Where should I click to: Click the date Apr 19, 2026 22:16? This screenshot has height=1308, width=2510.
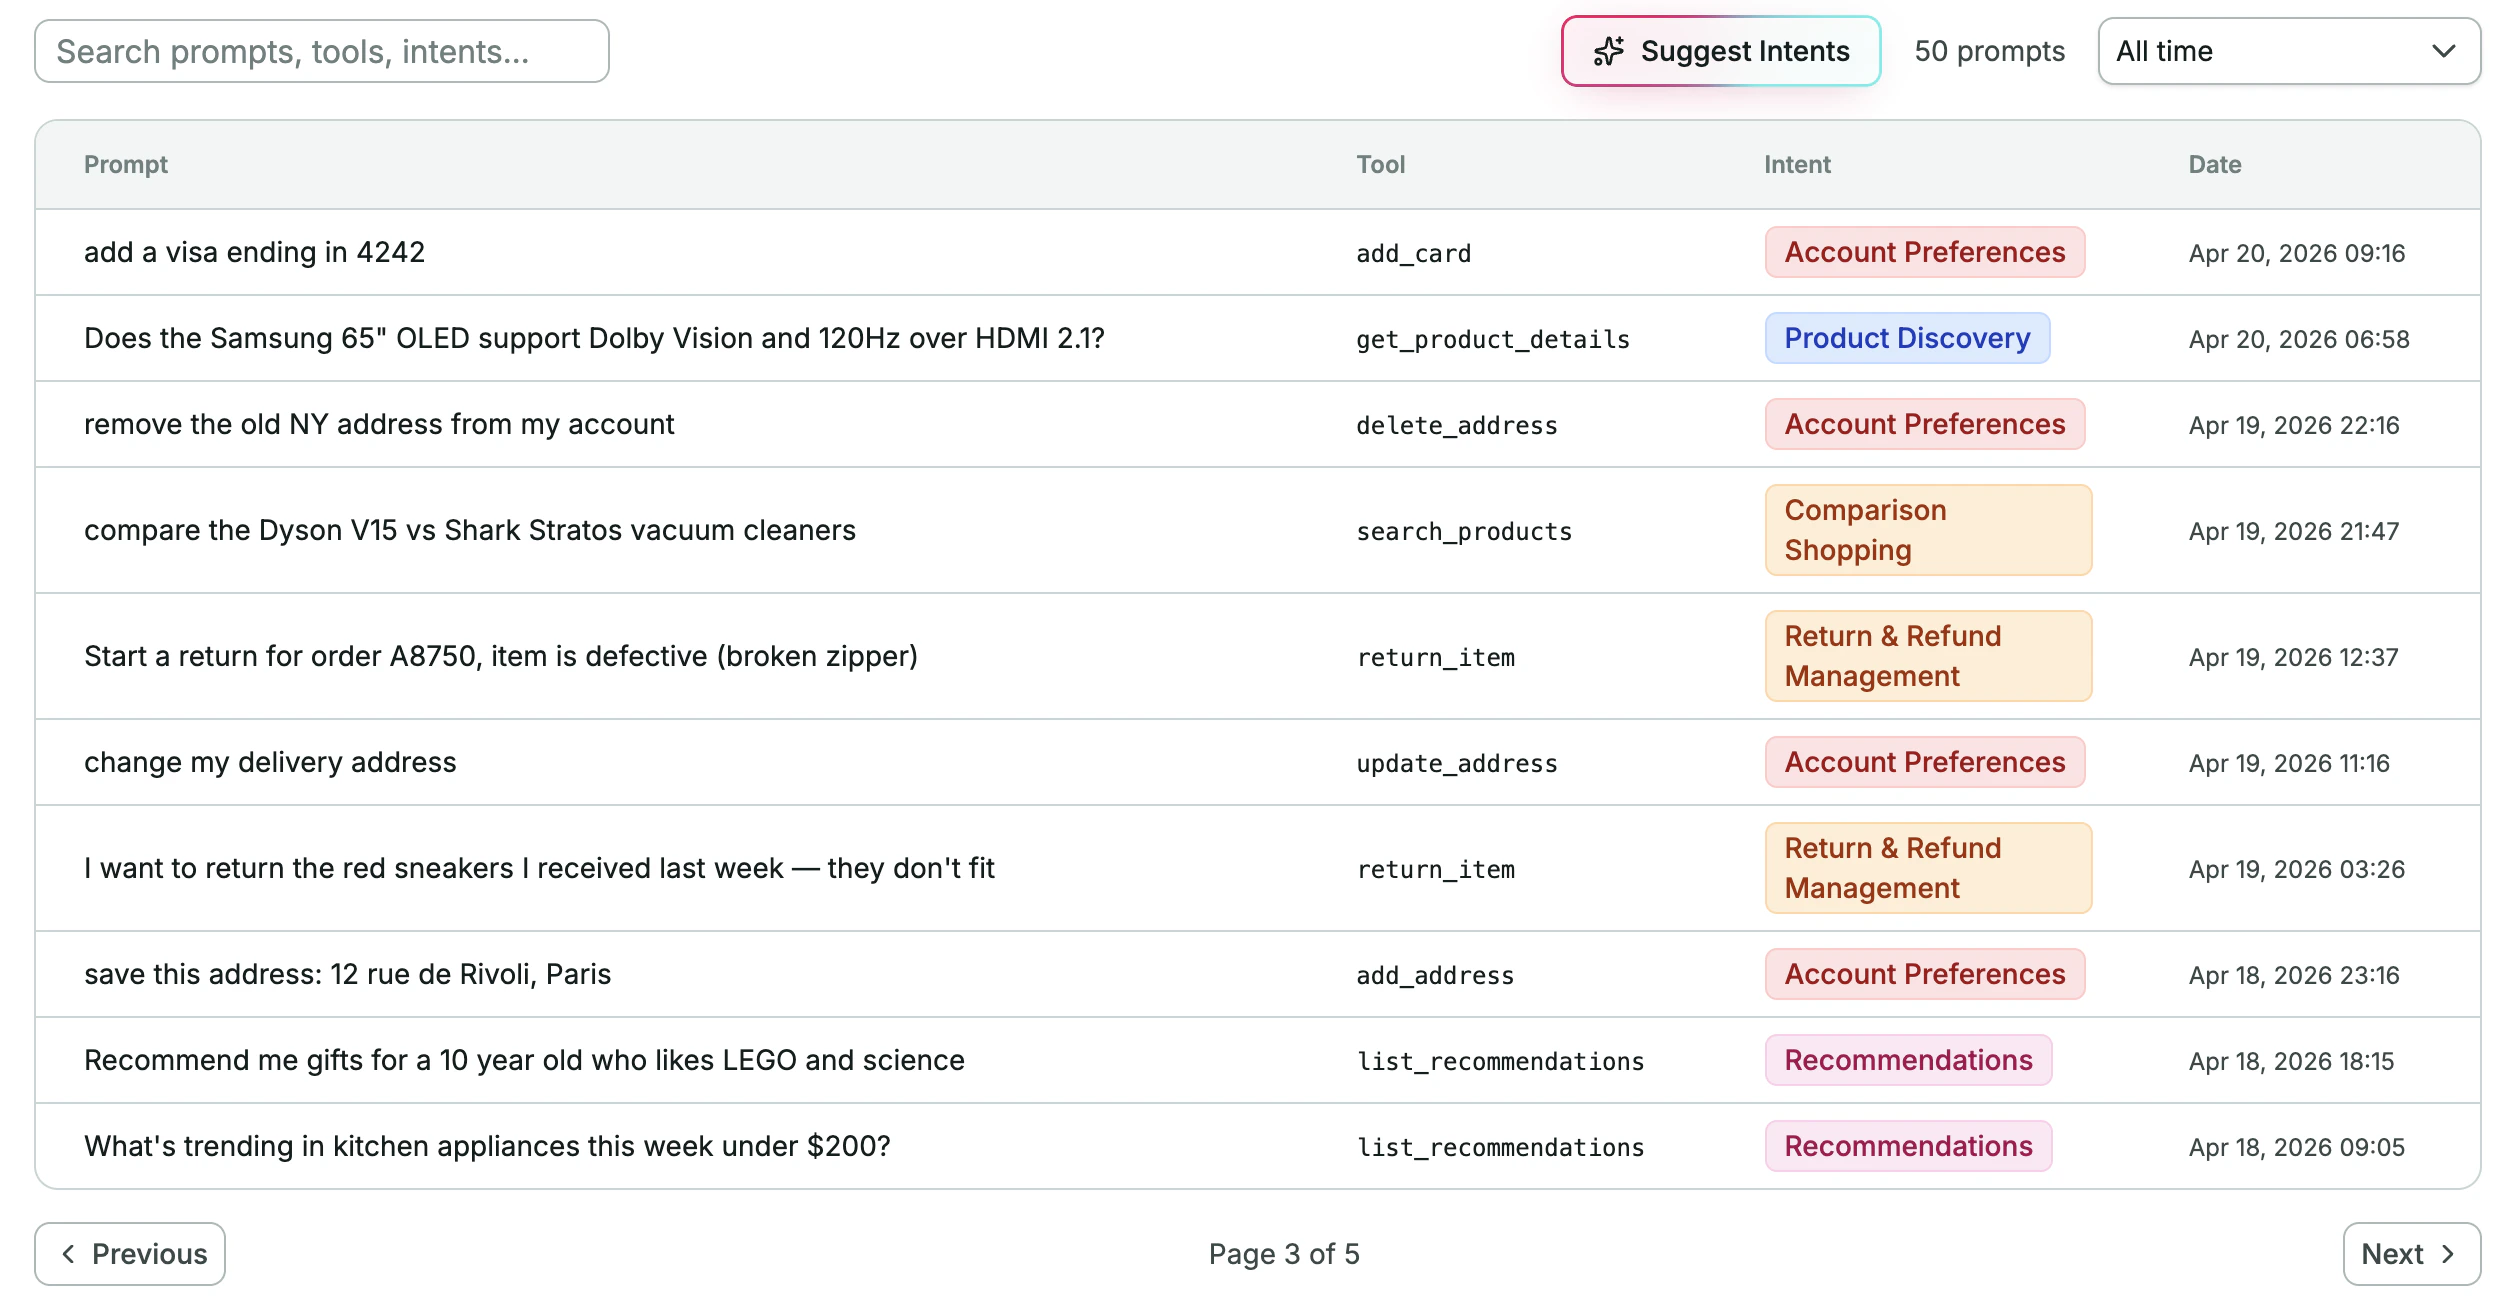click(x=2294, y=426)
